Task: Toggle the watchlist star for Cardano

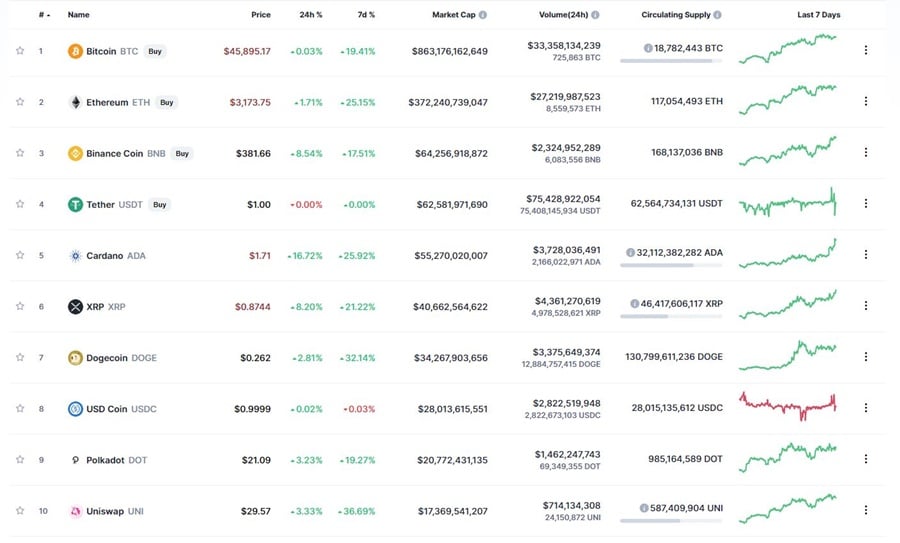Action: (20, 255)
